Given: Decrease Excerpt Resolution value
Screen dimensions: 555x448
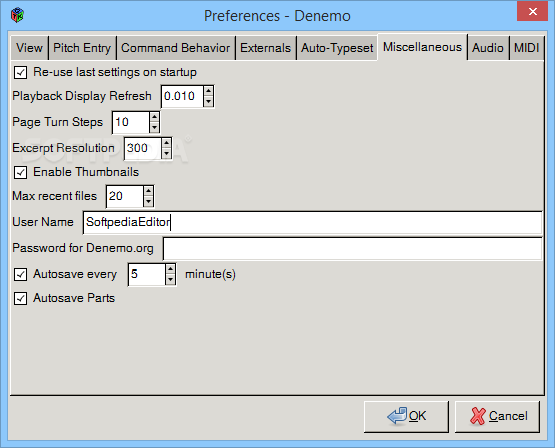Looking at the screenshot, I should [166, 153].
